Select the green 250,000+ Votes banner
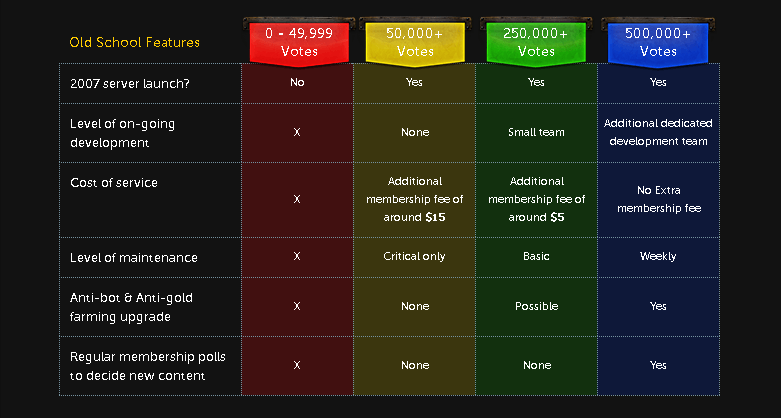781x418 pixels. click(536, 42)
